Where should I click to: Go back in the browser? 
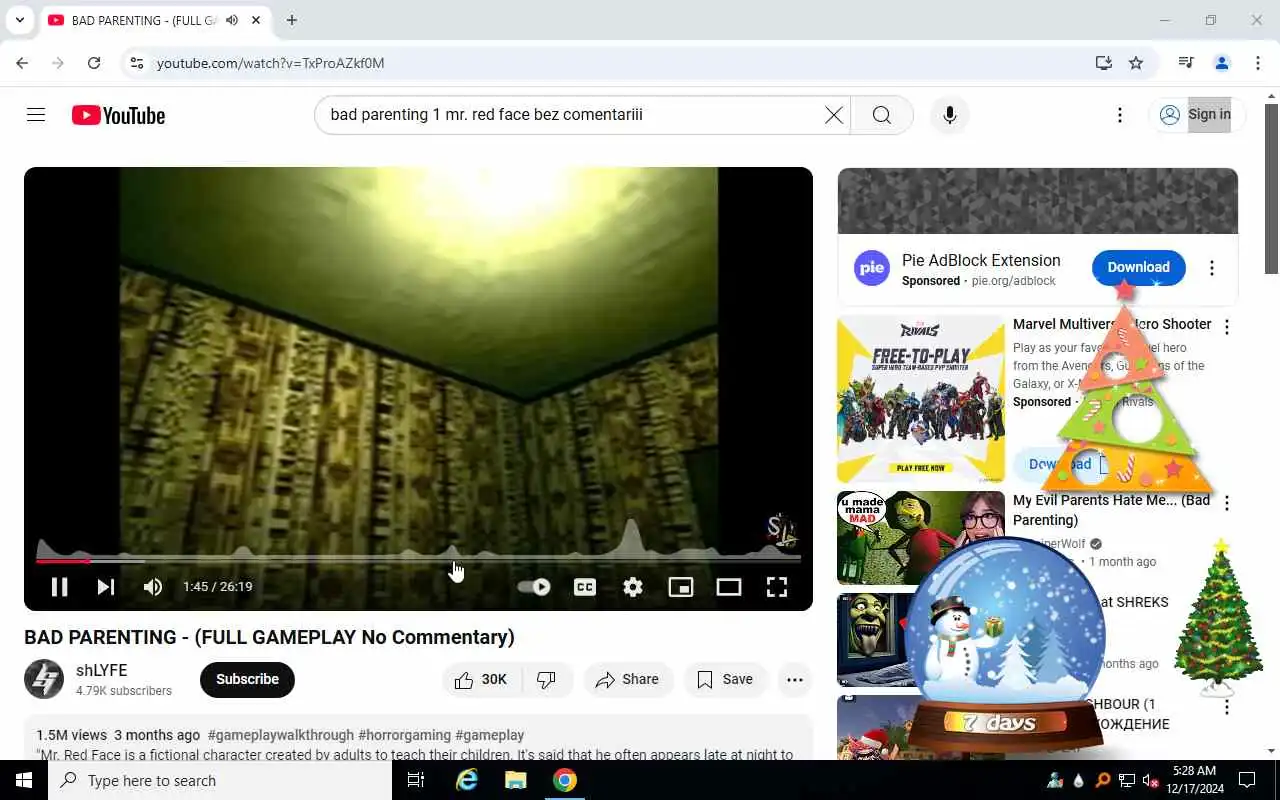22,63
